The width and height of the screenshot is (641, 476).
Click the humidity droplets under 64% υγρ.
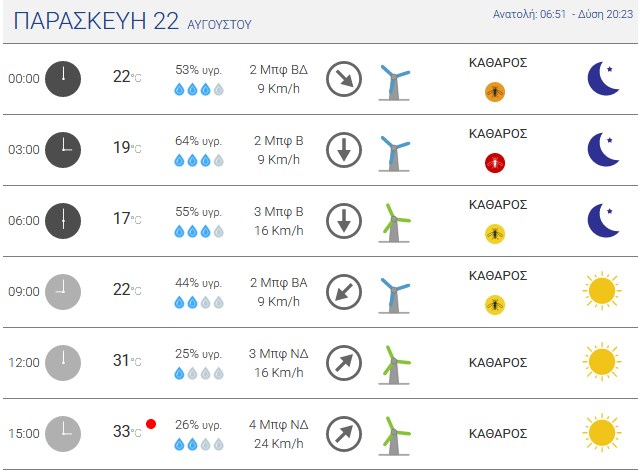click(199, 160)
